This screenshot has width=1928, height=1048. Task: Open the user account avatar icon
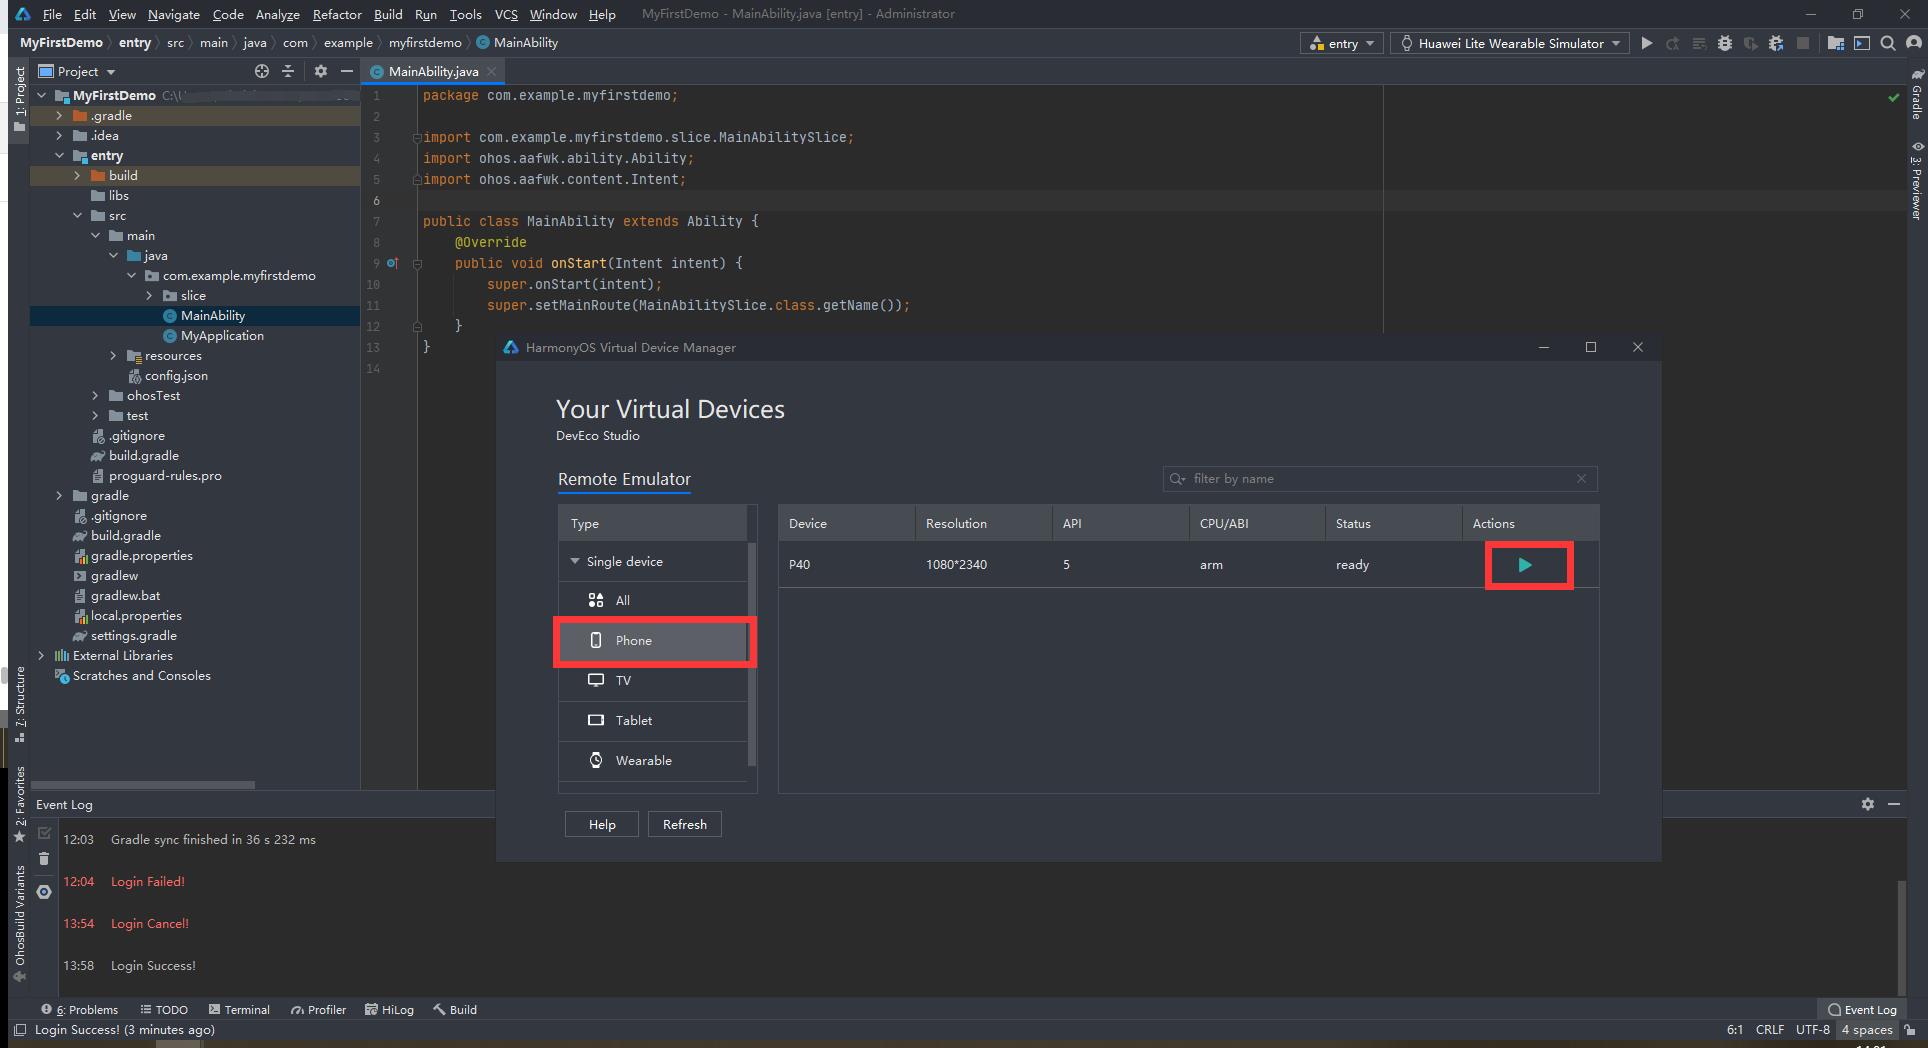click(1914, 43)
